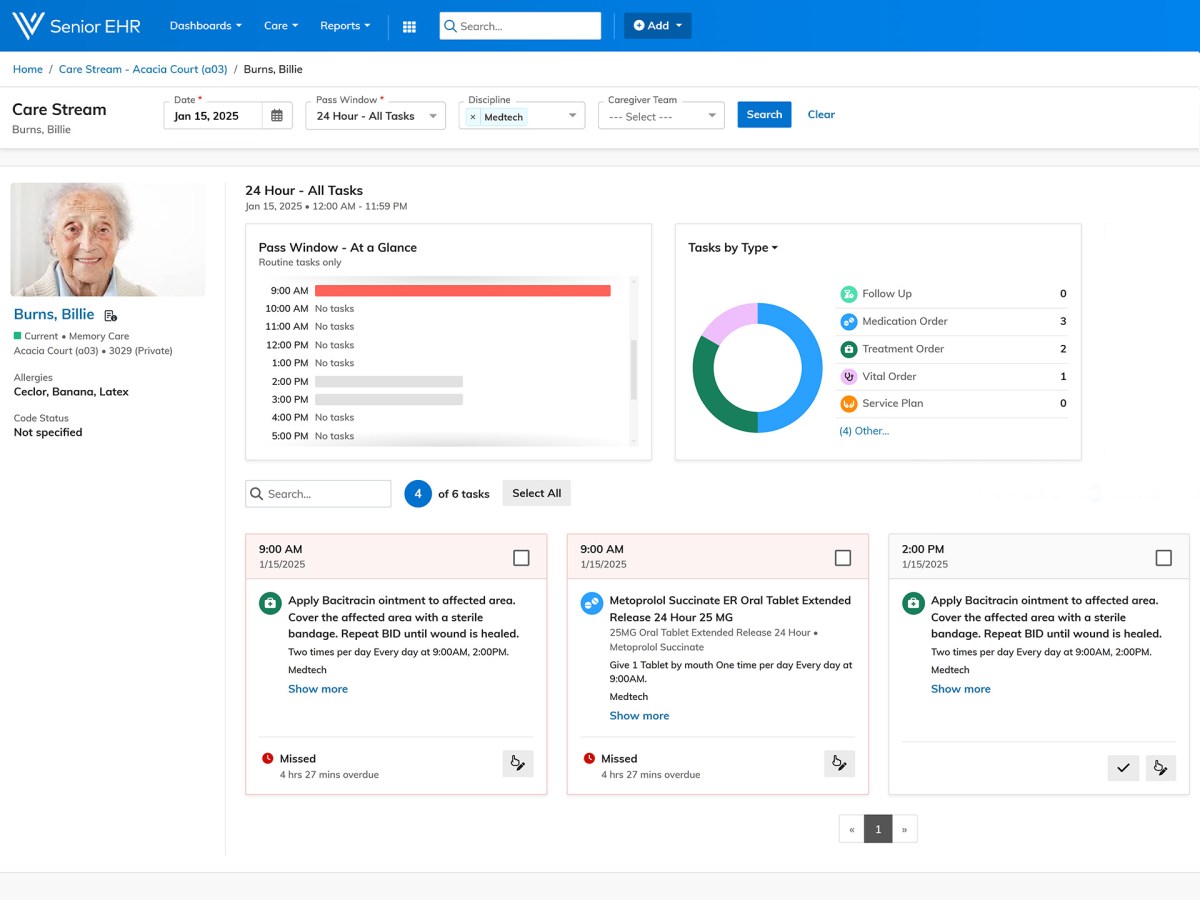Viewport: 1200px width, 900px height.
Task: Select the Metoprolol Succinate task checkbox
Action: [843, 558]
